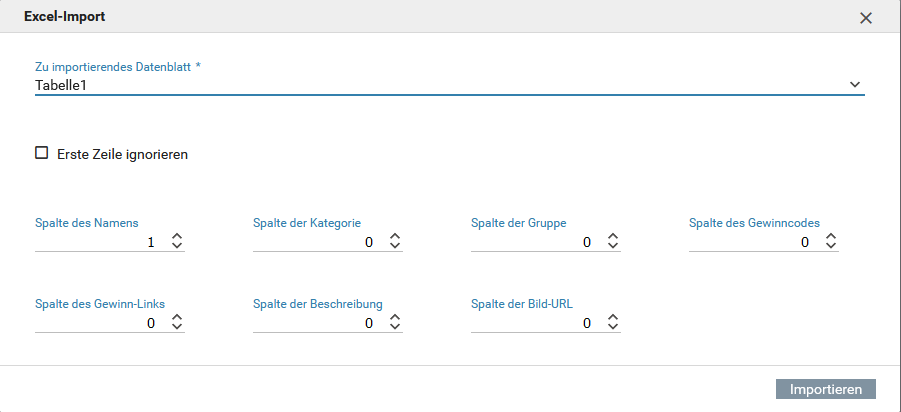Increase Spalte der Kategorie value
This screenshot has height=412, width=901.
pos(395,237)
